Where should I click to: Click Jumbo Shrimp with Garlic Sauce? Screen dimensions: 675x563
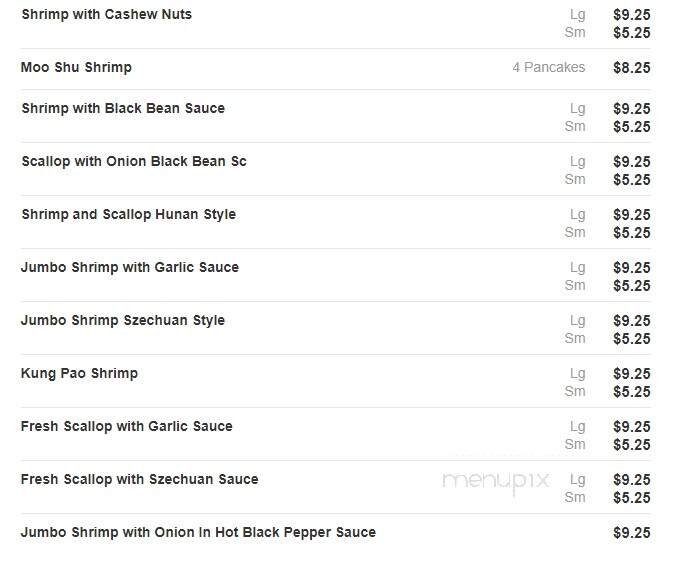tap(130, 267)
